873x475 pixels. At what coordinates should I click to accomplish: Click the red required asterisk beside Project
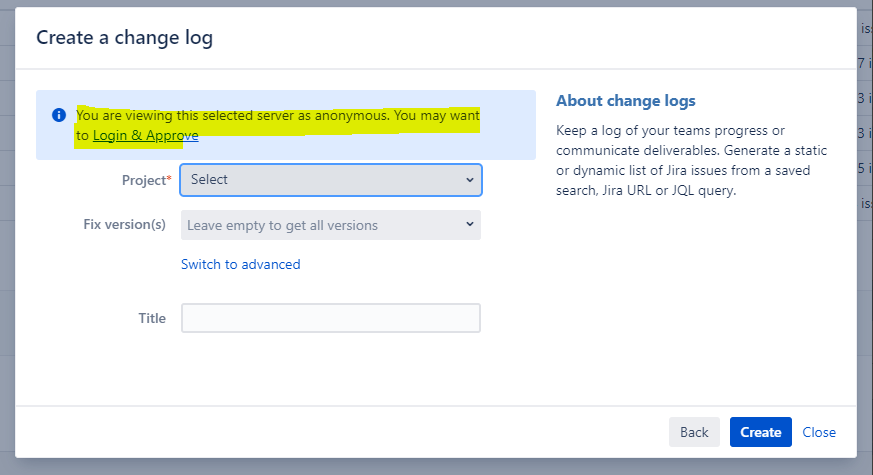coord(169,179)
